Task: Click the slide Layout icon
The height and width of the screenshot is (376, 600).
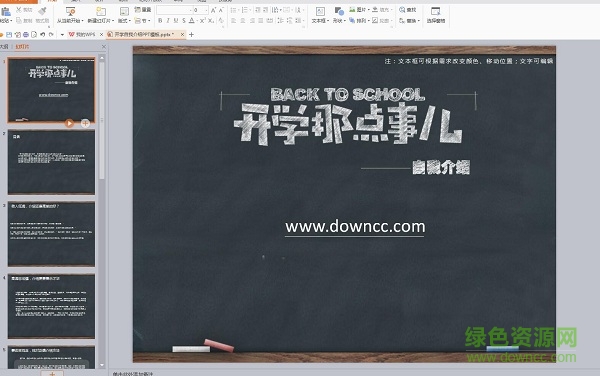Action: [x=124, y=11]
